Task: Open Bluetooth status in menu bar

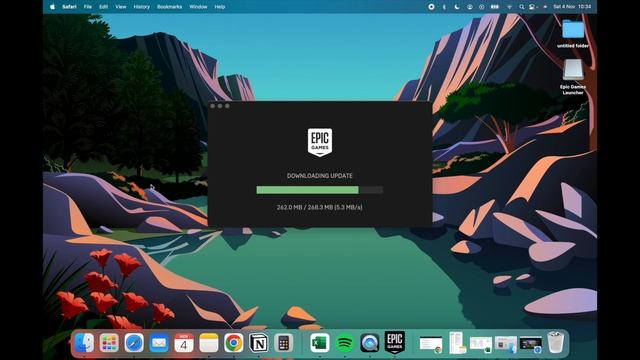Action: pyautogui.click(x=444, y=7)
